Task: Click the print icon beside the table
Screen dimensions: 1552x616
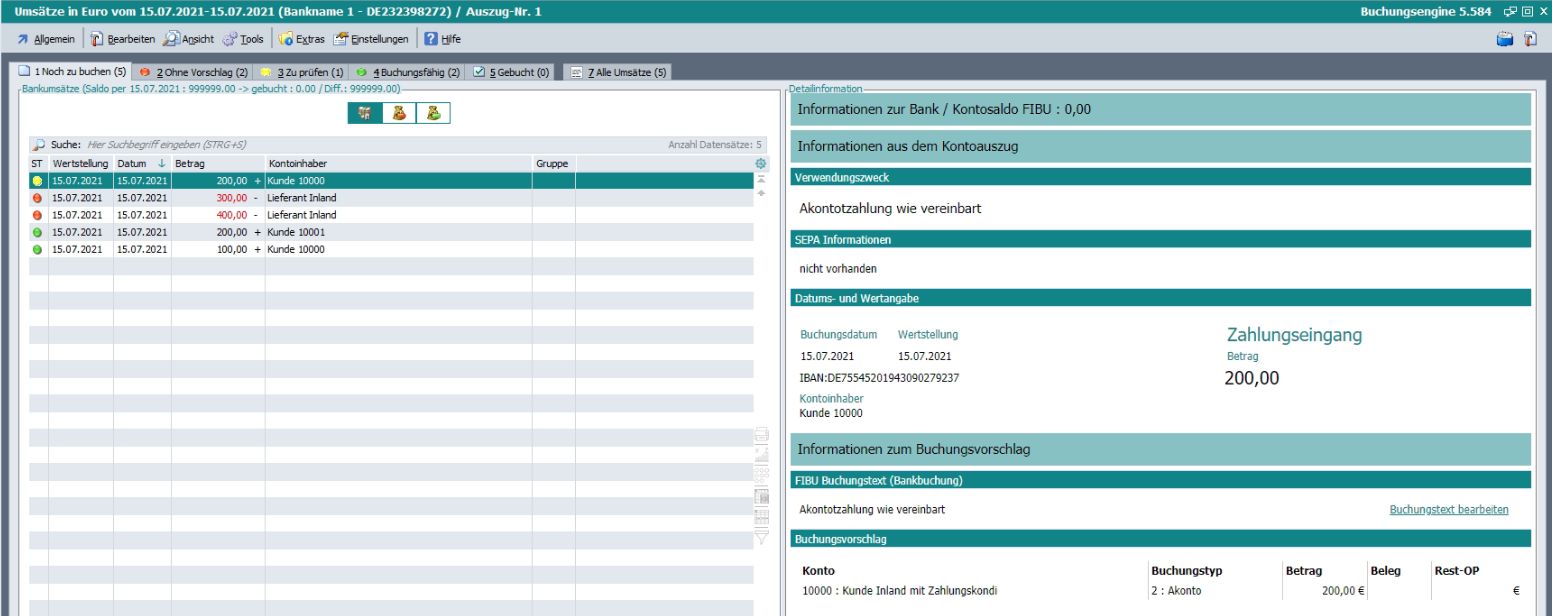Action: pos(761,434)
